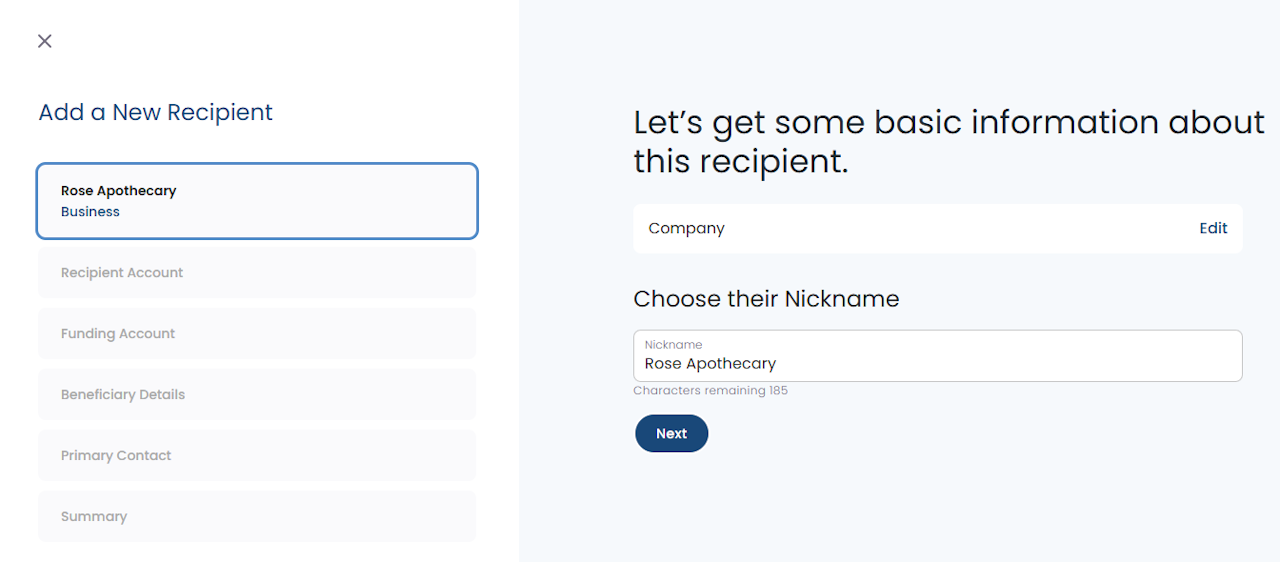The width and height of the screenshot is (1280, 562).
Task: Click the Company label in the info card
Action: click(x=686, y=228)
